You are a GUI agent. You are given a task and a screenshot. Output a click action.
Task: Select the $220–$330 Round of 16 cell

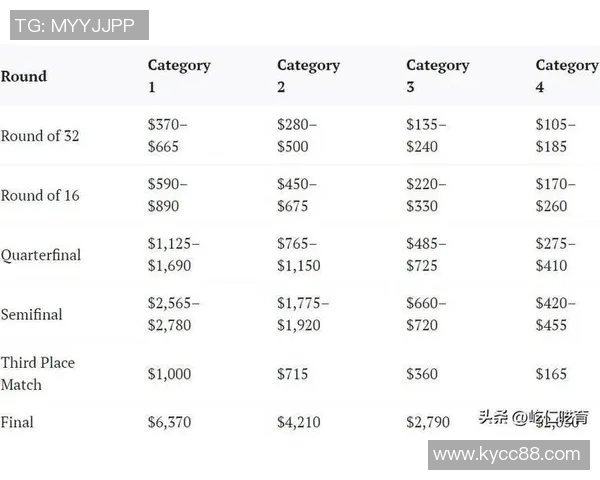pos(426,195)
